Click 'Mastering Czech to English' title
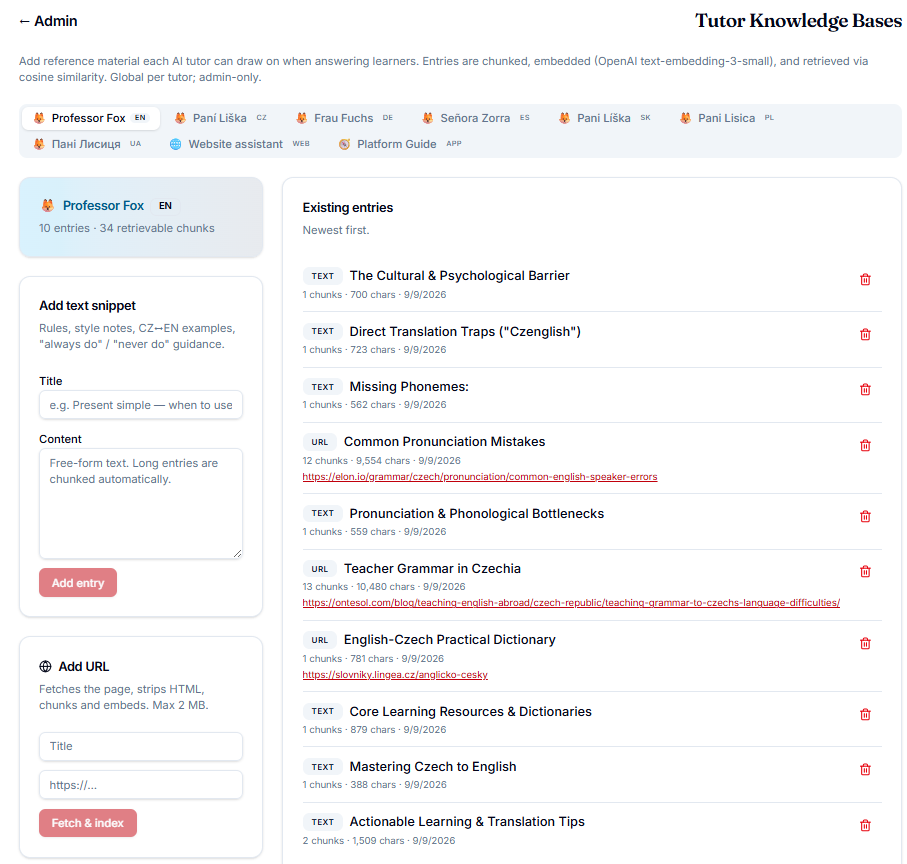Image resolution: width=907 pixels, height=864 pixels. tap(433, 766)
